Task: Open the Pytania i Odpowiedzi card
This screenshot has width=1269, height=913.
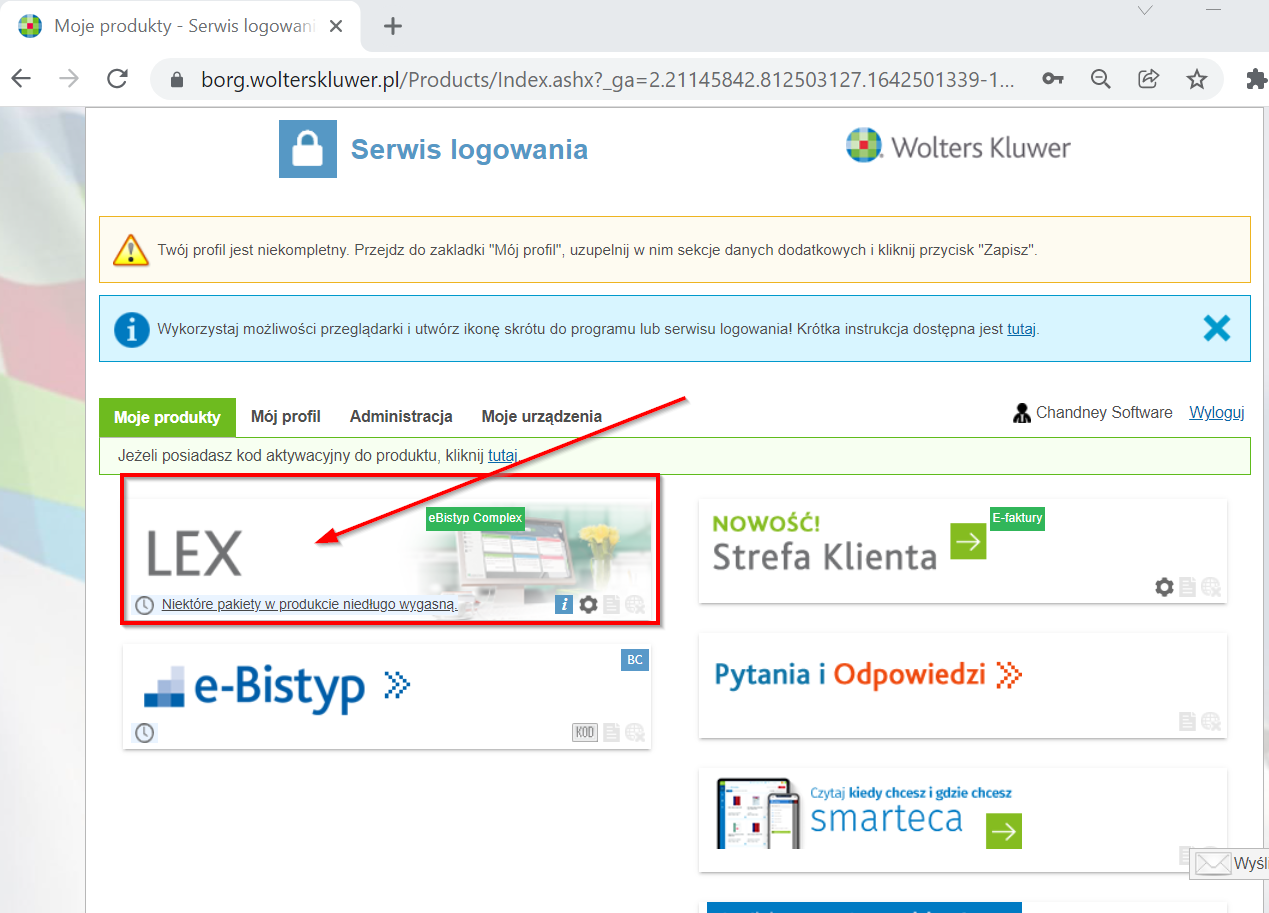Action: pos(963,685)
